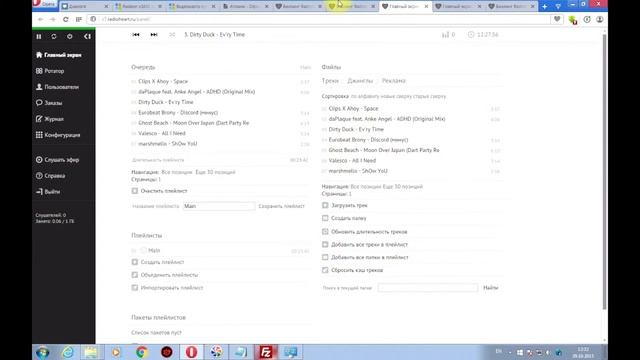The height and width of the screenshot is (360, 640).
Task: Open the Windows Start menu
Action: (42, 352)
